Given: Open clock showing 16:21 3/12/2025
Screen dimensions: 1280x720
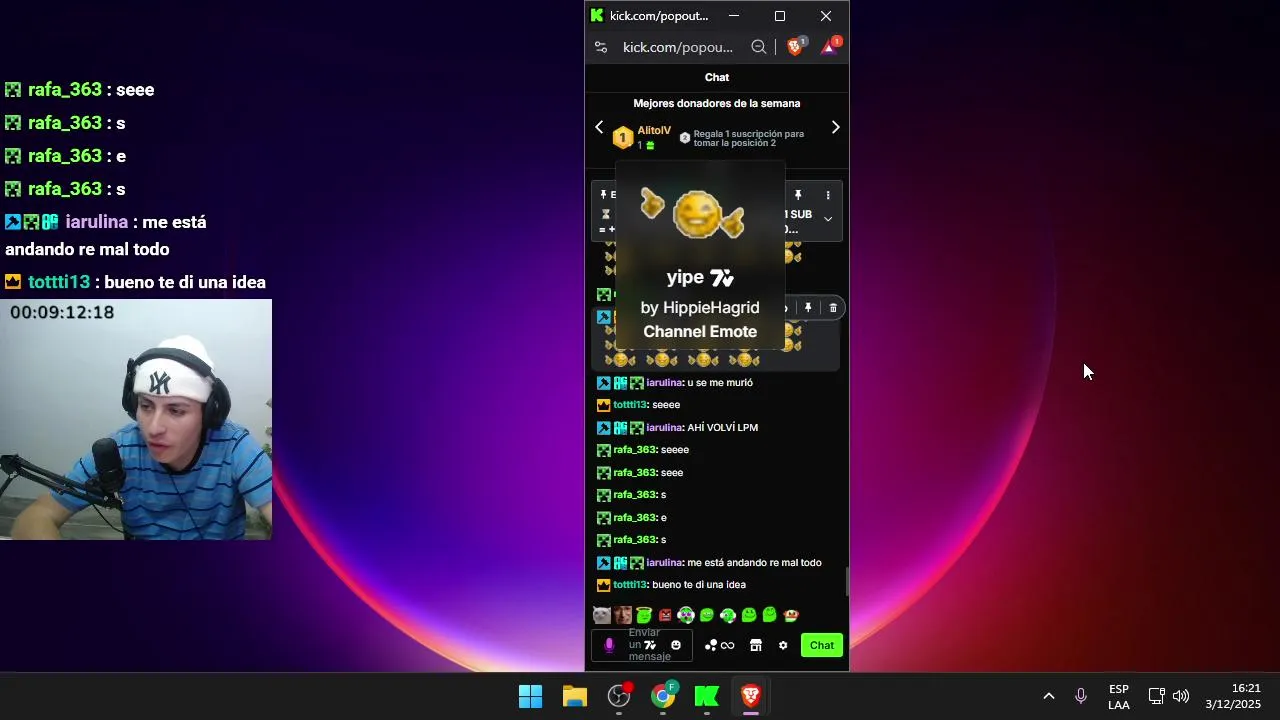Looking at the screenshot, I should pos(1233,696).
